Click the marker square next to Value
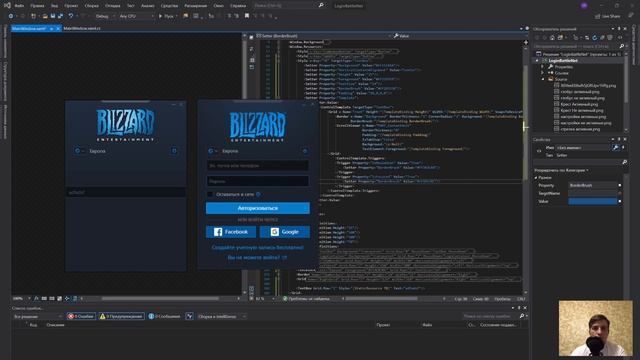Viewport: 640px width, 360px height. click(x=620, y=201)
